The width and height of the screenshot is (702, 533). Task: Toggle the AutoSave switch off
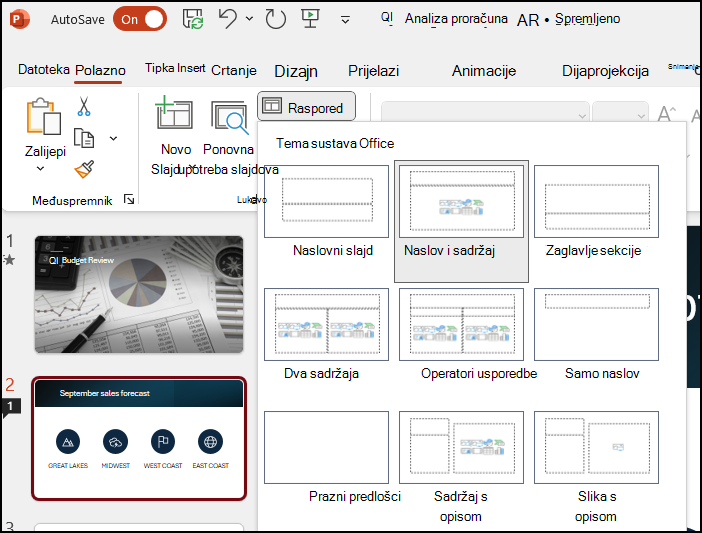pos(140,19)
